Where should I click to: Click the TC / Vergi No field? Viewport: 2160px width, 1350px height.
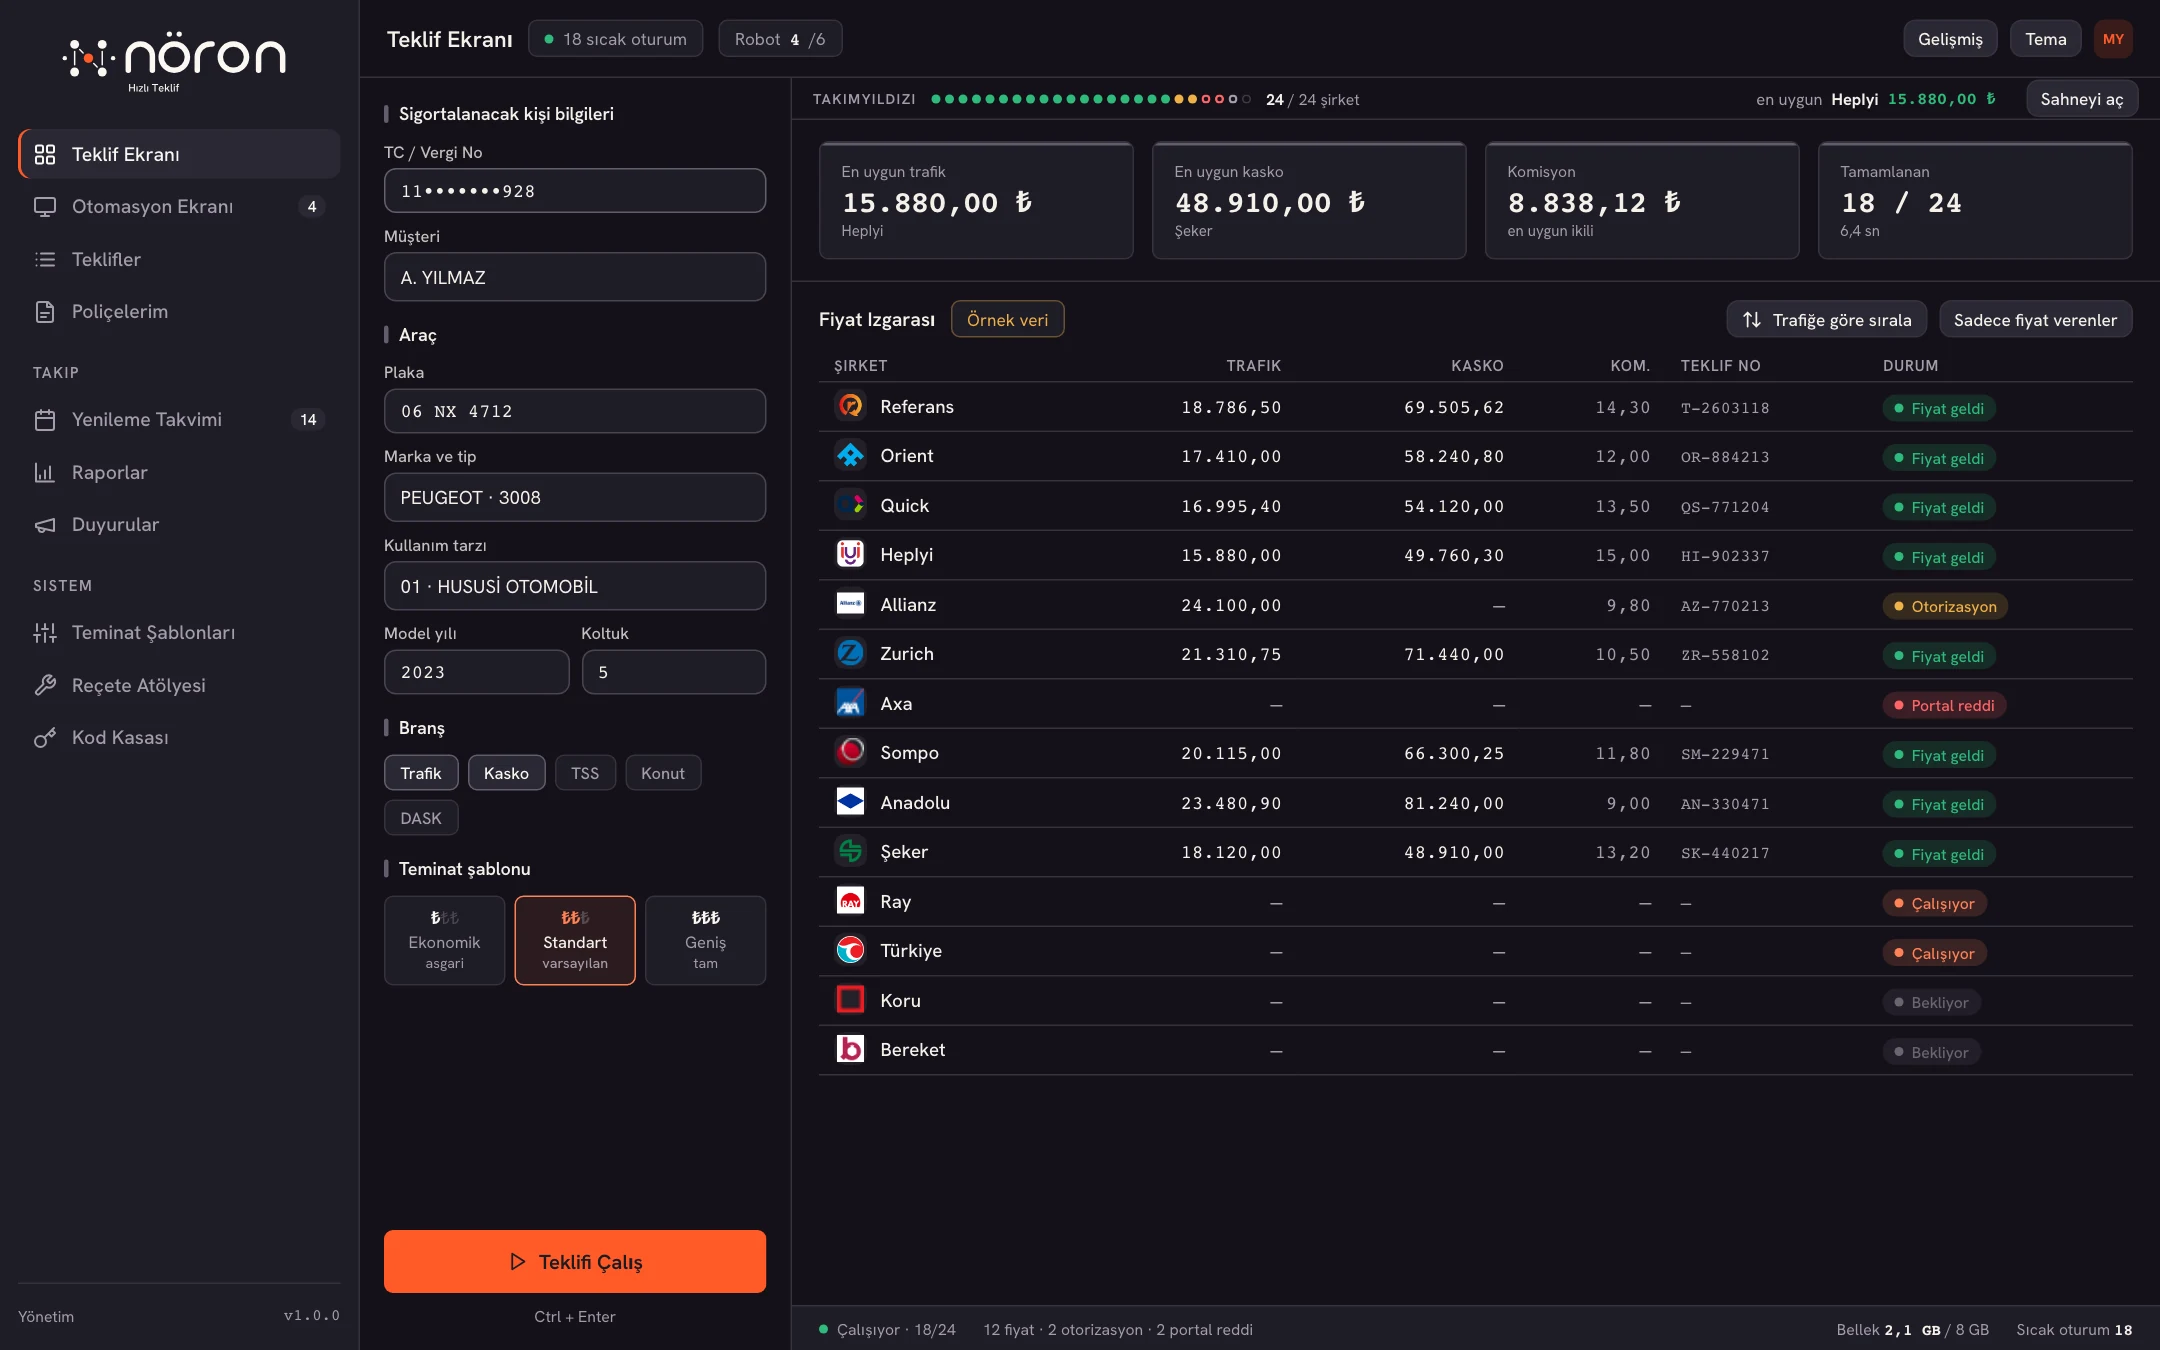pyautogui.click(x=575, y=190)
